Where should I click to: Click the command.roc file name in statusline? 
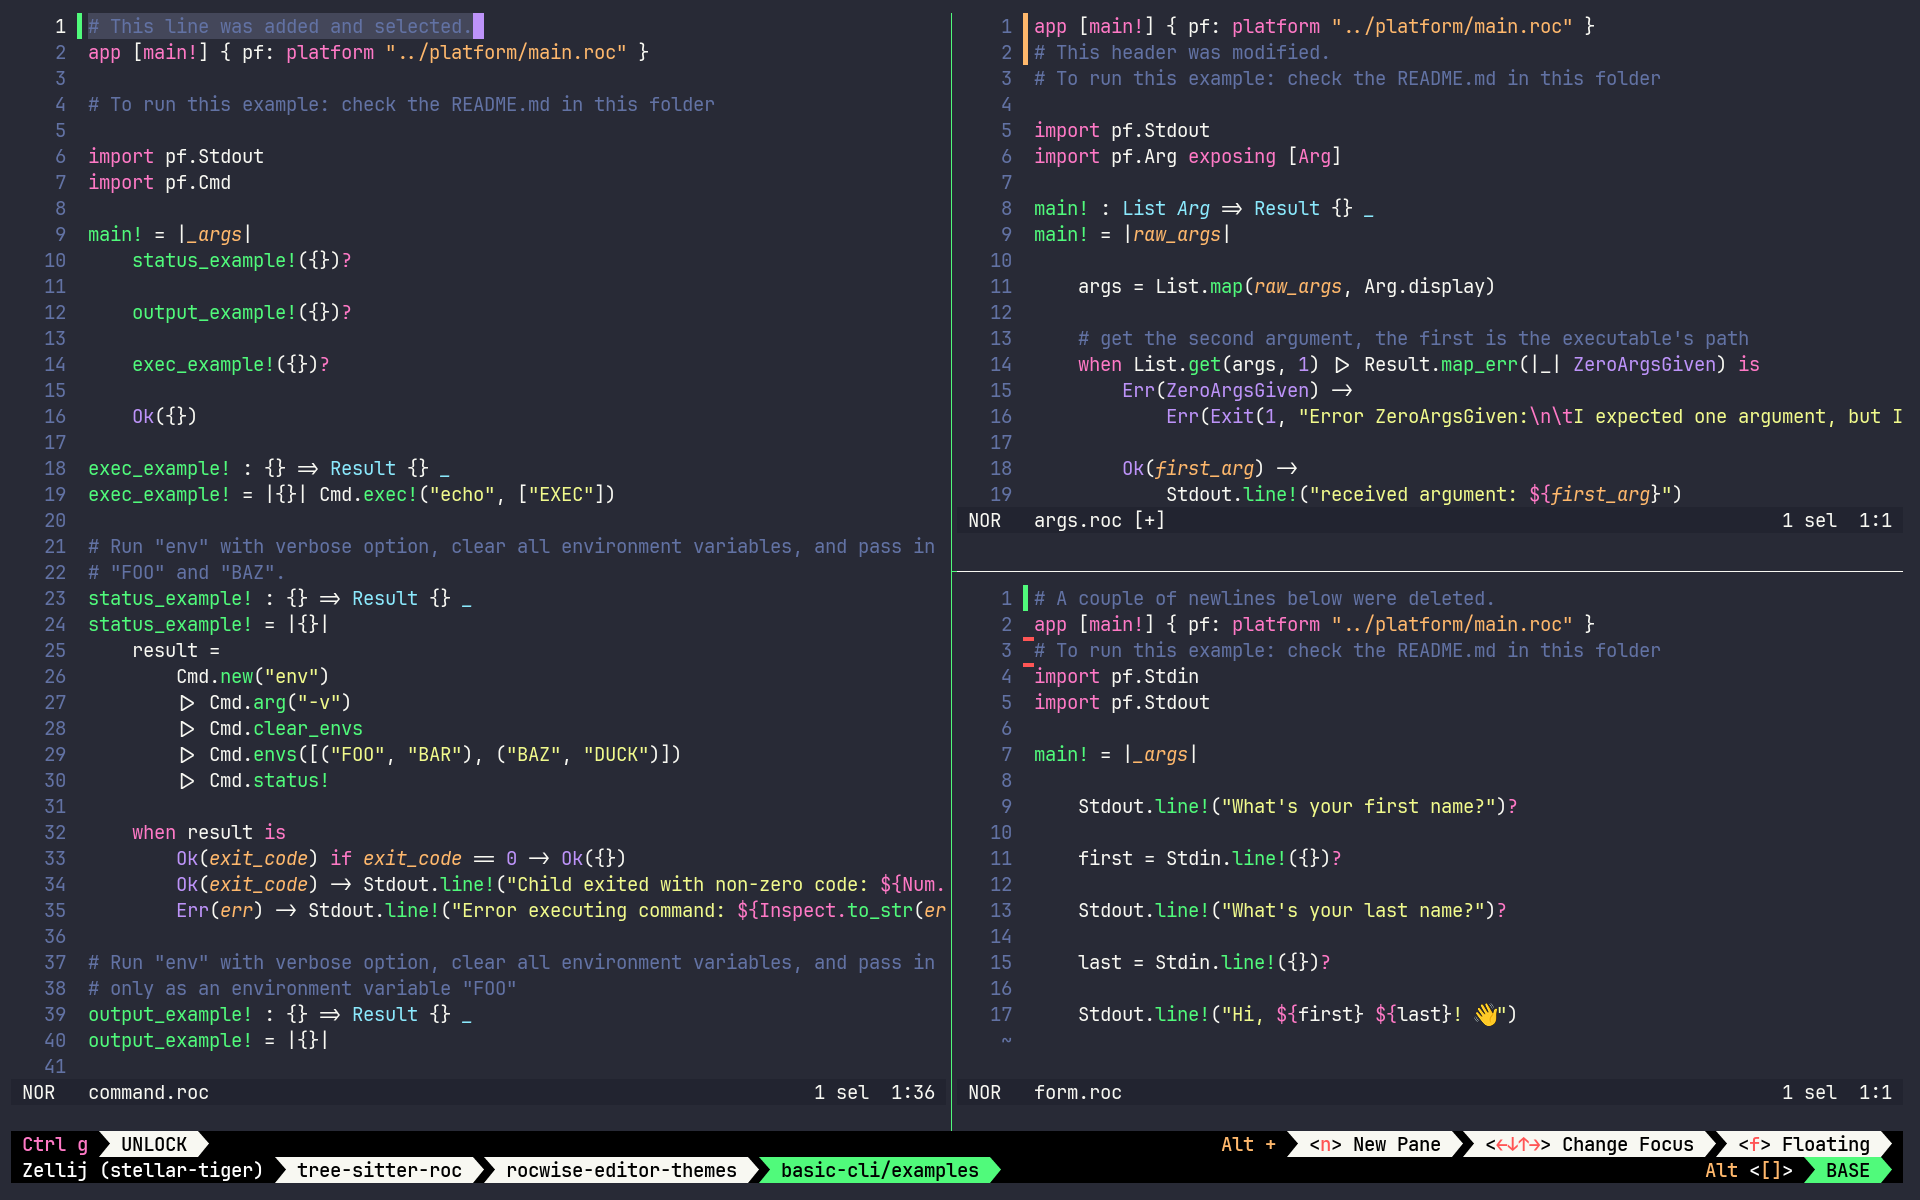click(x=149, y=1092)
